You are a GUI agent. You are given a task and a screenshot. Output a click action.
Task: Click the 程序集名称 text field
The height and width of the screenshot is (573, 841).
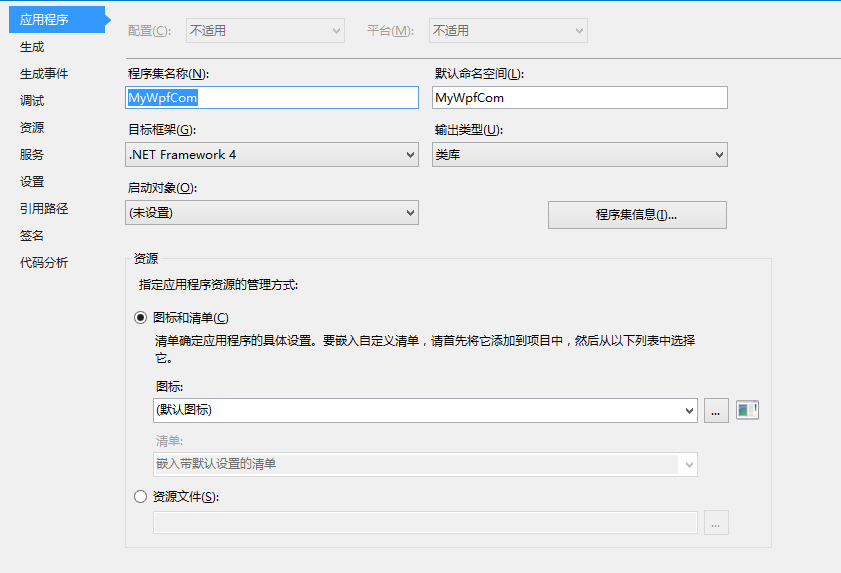(271, 98)
